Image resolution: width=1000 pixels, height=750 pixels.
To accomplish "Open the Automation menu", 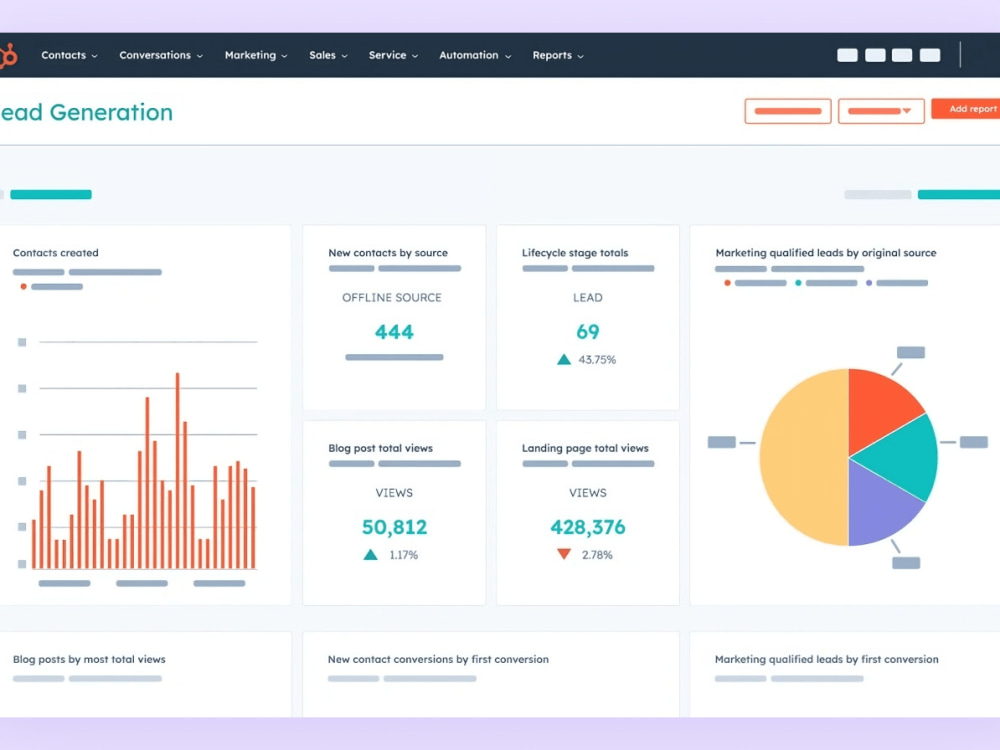I will point(474,55).
